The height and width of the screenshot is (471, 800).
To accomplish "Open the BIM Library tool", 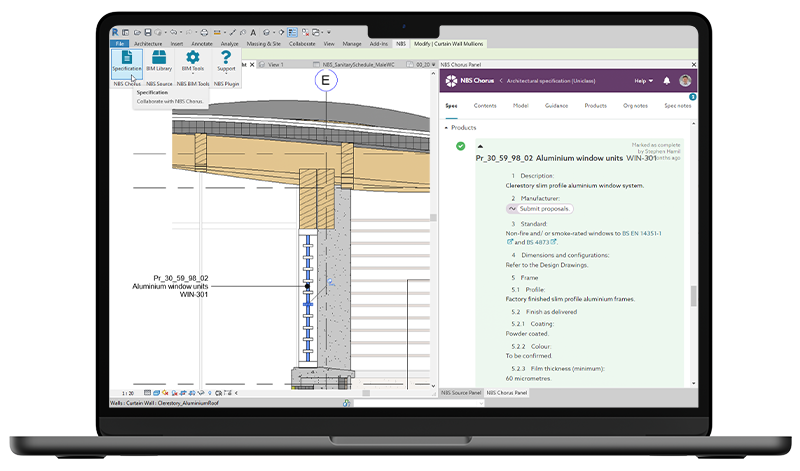I will click(x=159, y=62).
